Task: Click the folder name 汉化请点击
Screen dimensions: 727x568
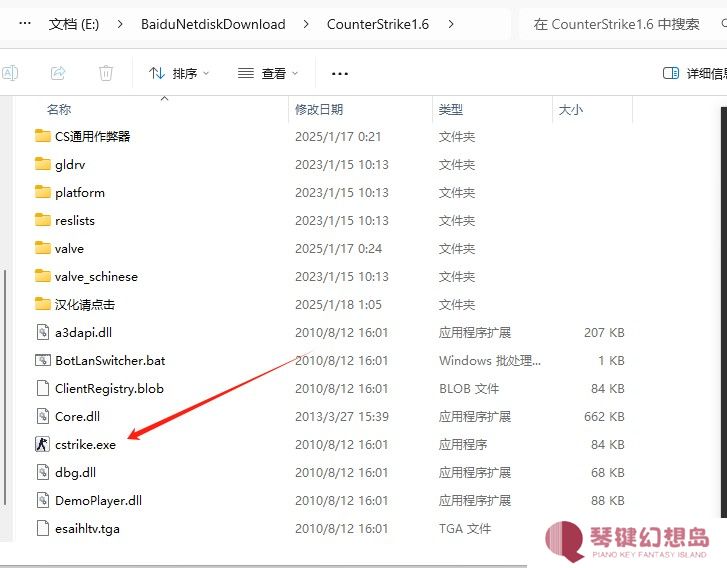Action: pos(85,305)
